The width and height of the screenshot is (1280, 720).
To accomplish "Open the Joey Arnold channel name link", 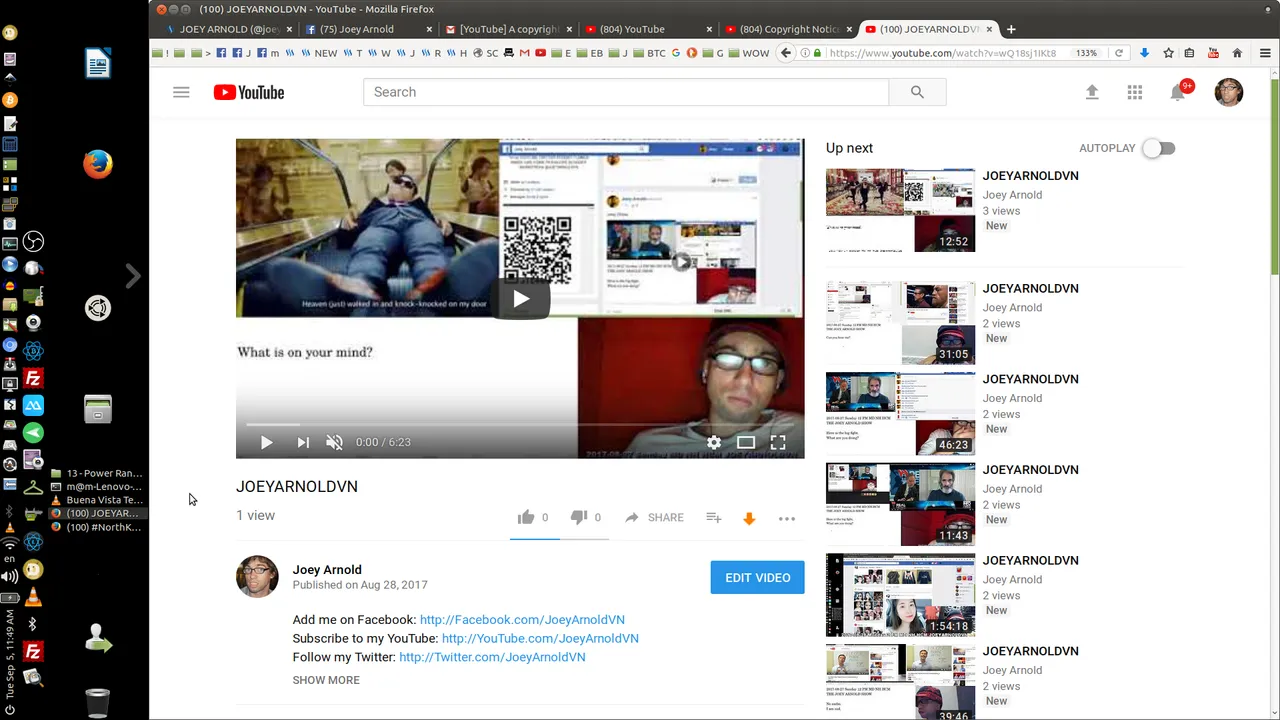I will coord(327,569).
